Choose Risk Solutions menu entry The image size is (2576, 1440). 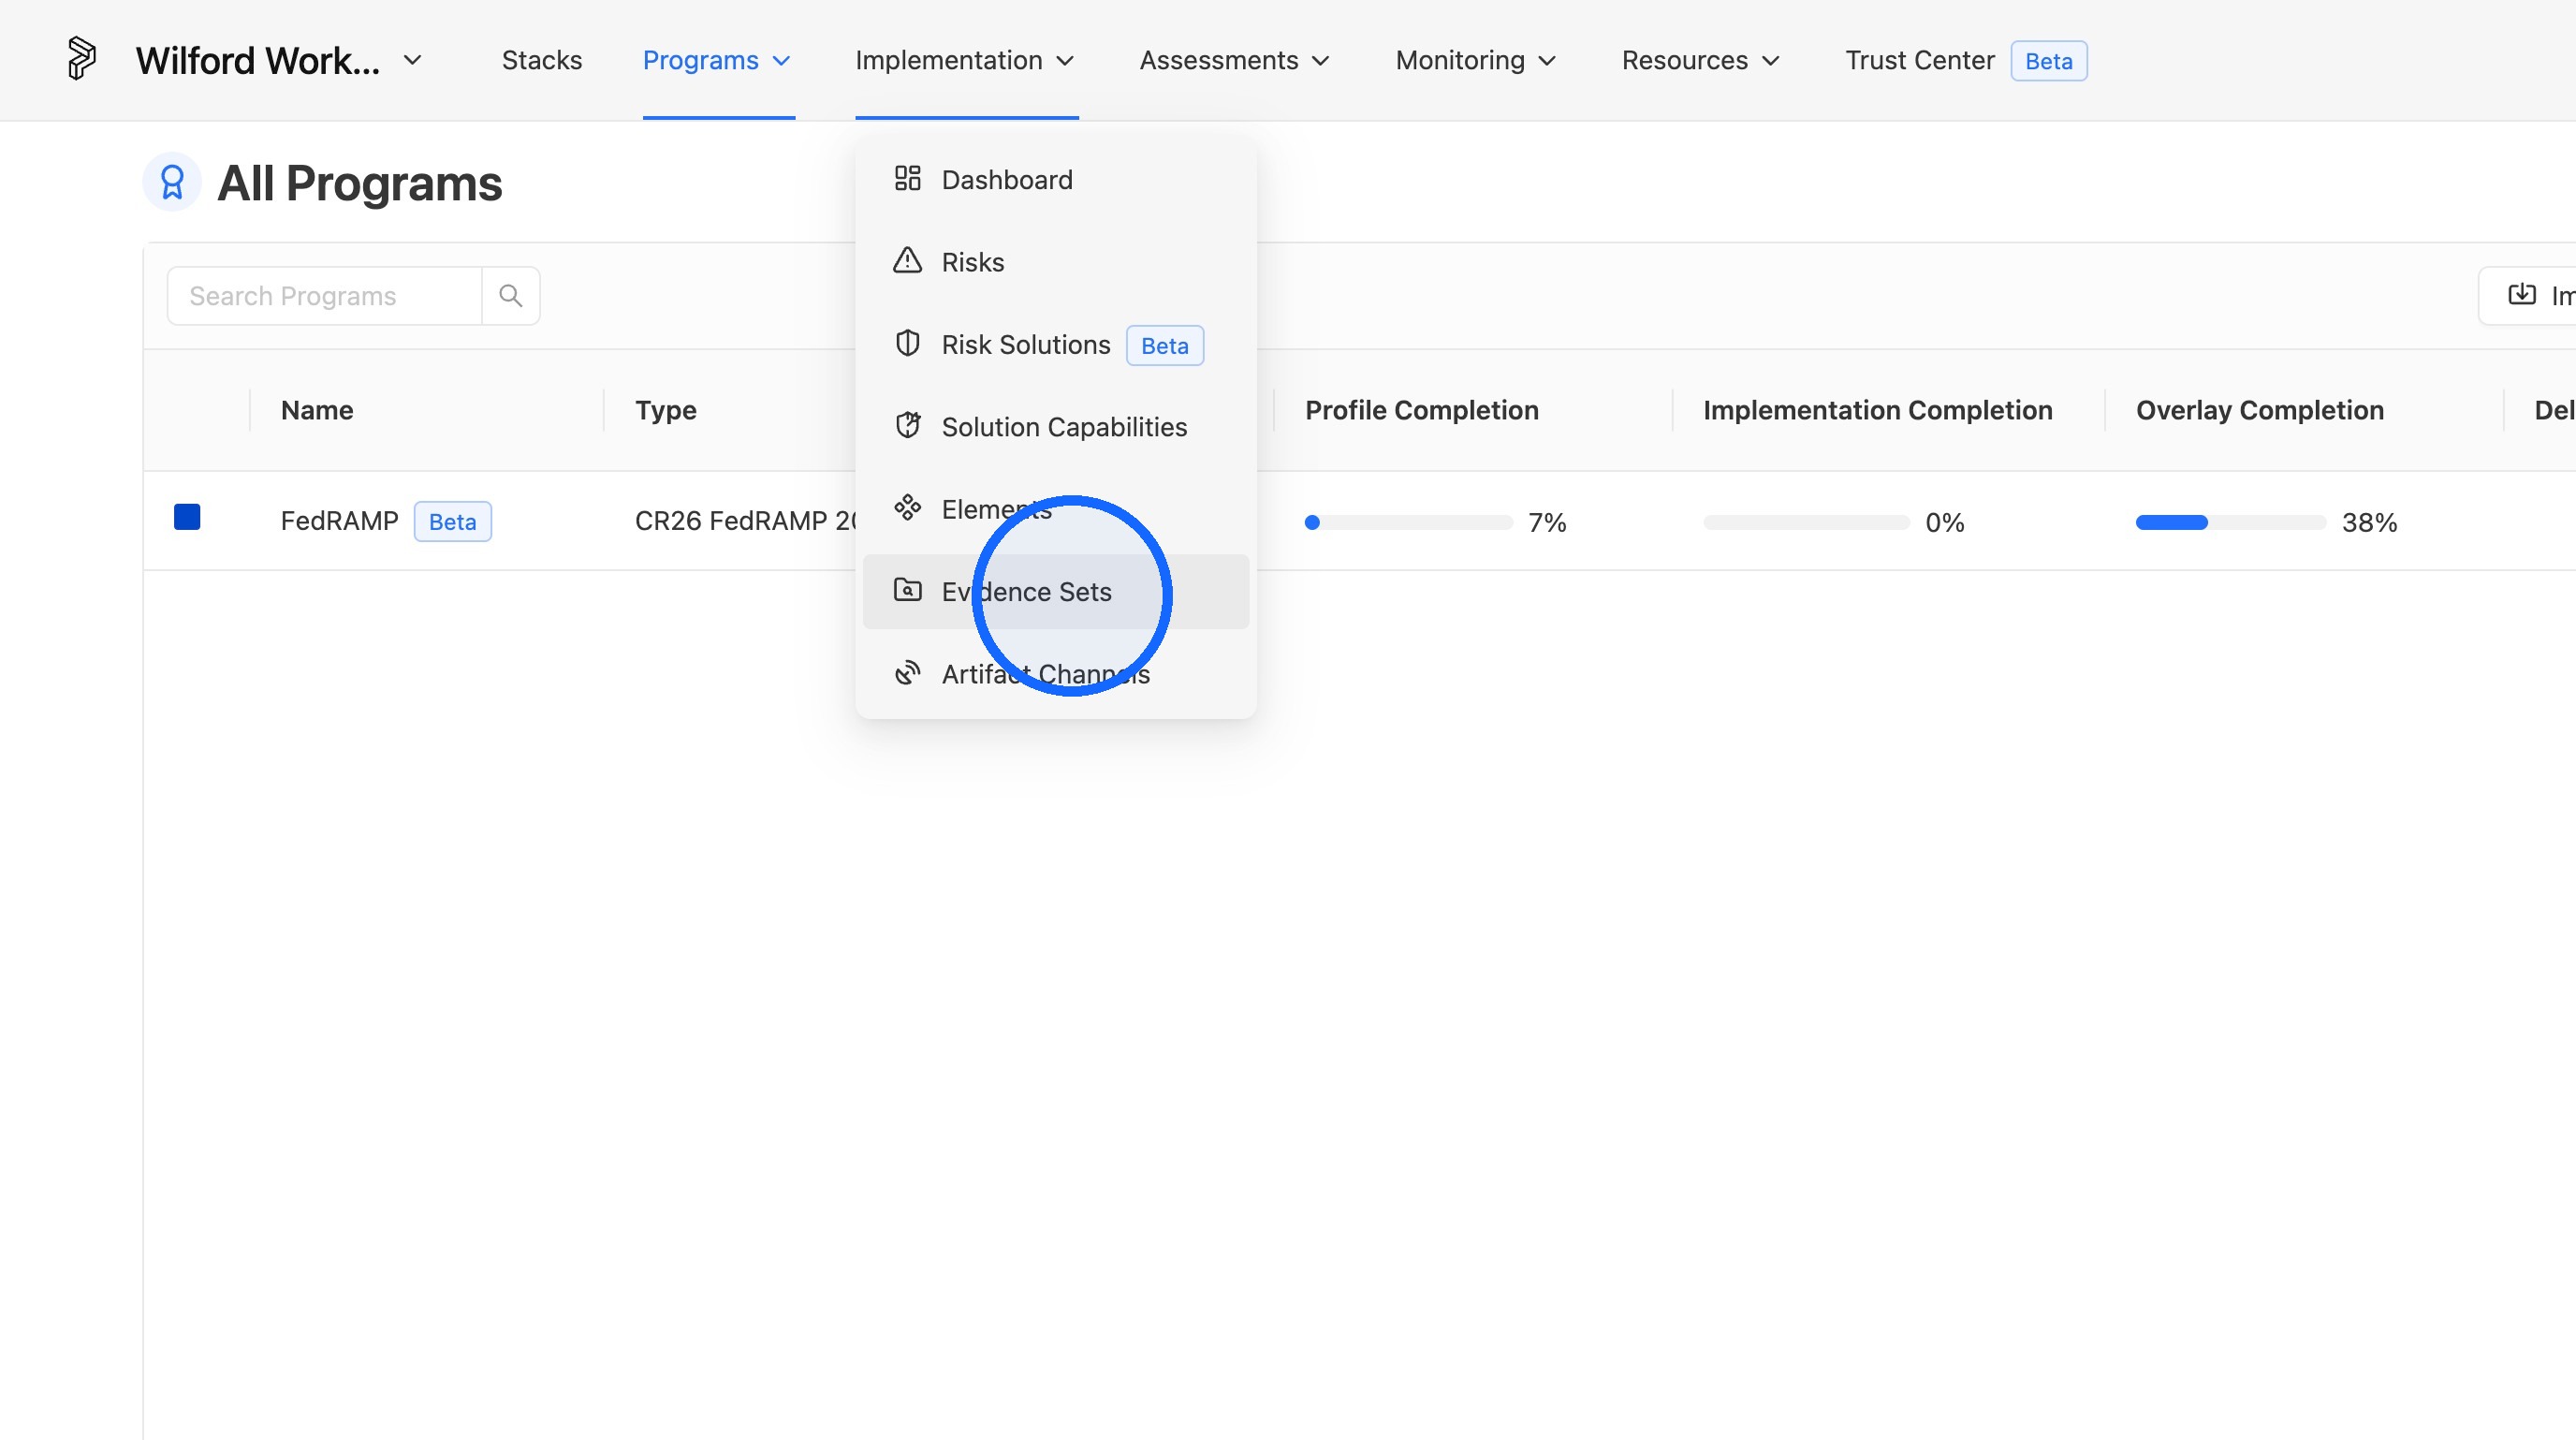coord(1056,345)
